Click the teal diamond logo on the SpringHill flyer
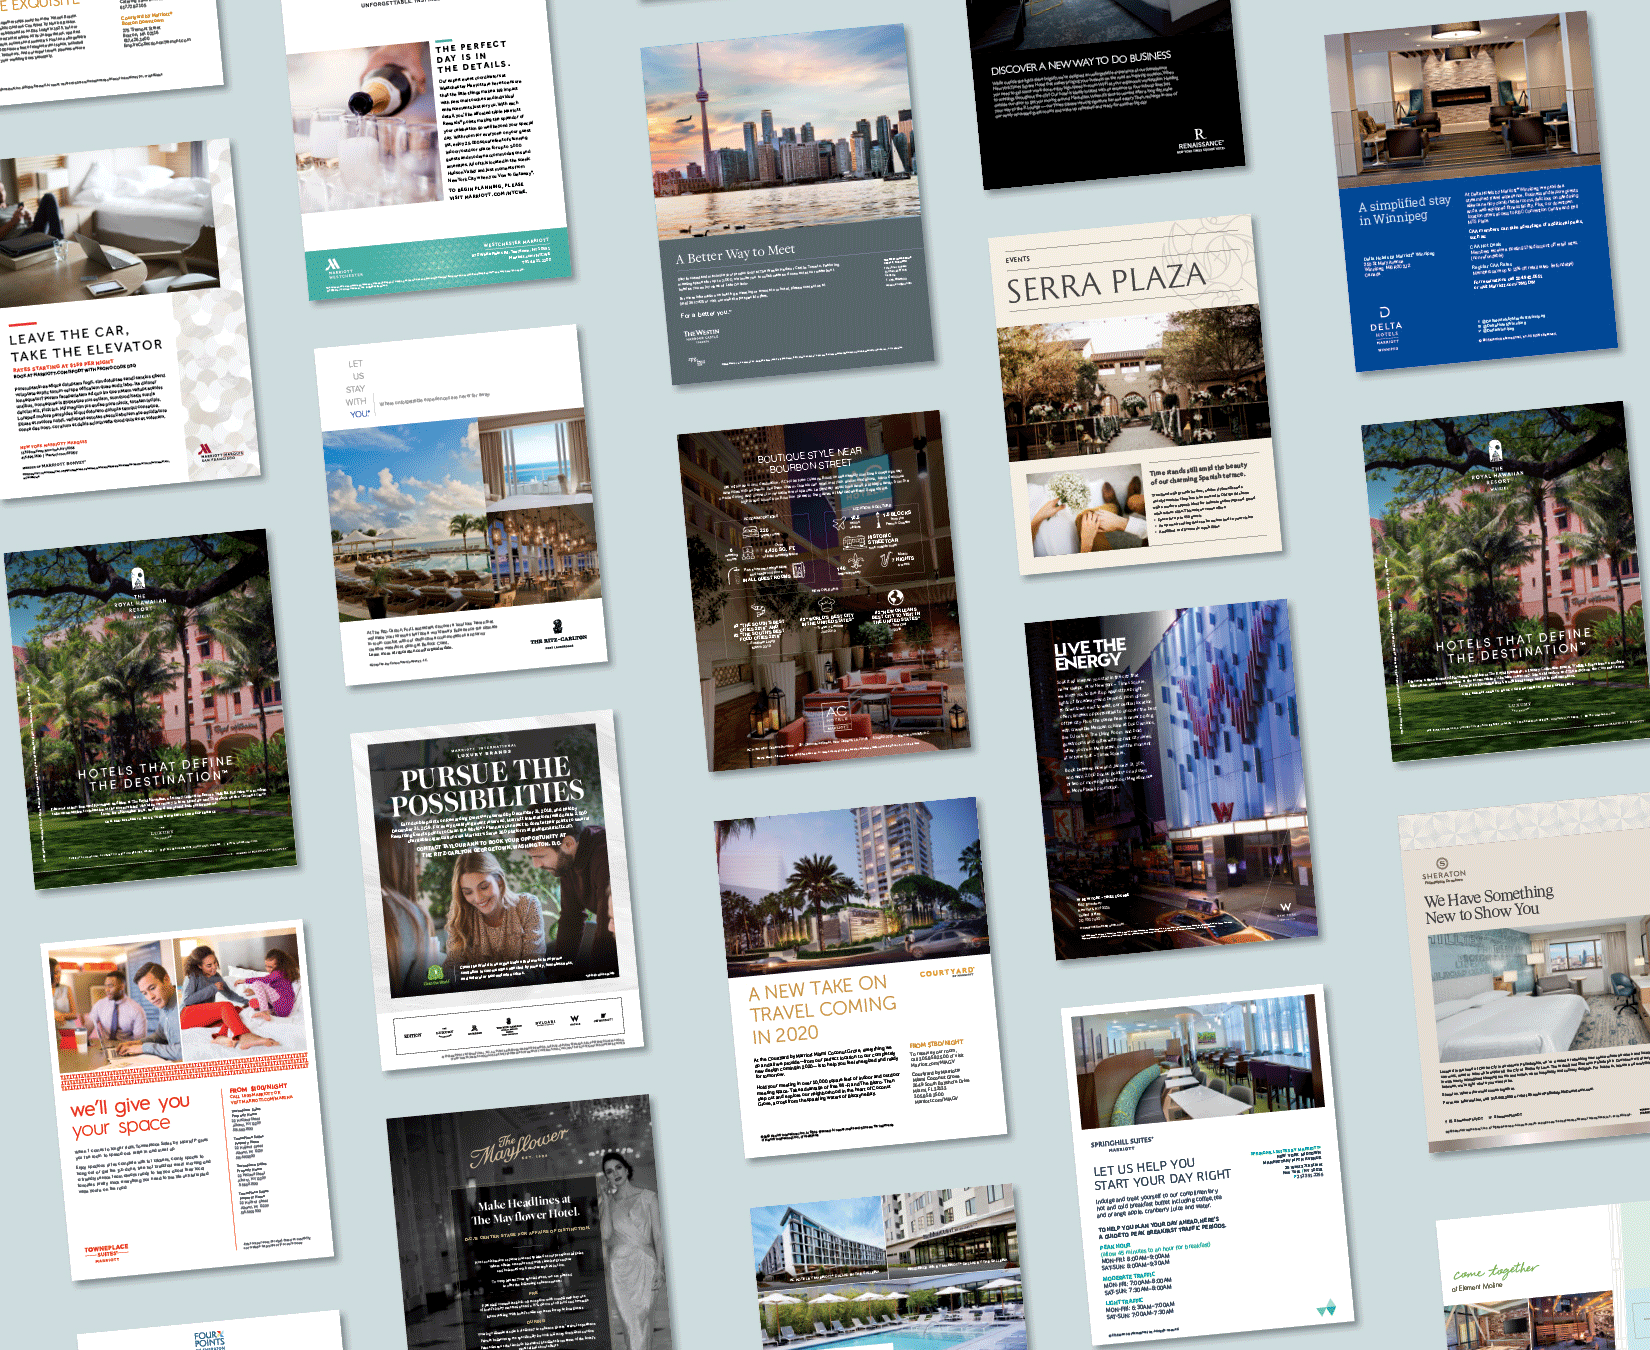Image resolution: width=1650 pixels, height=1350 pixels. tap(1326, 1307)
